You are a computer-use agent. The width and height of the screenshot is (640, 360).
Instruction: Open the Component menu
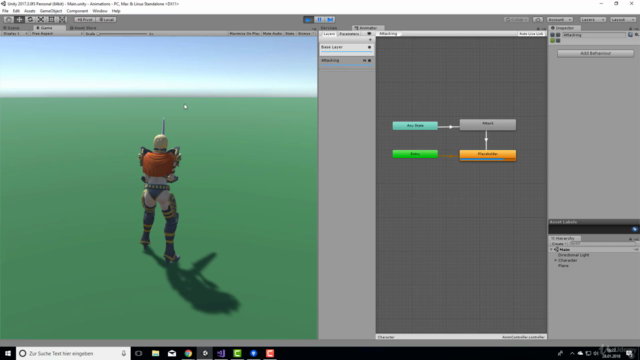pyautogui.click(x=77, y=11)
